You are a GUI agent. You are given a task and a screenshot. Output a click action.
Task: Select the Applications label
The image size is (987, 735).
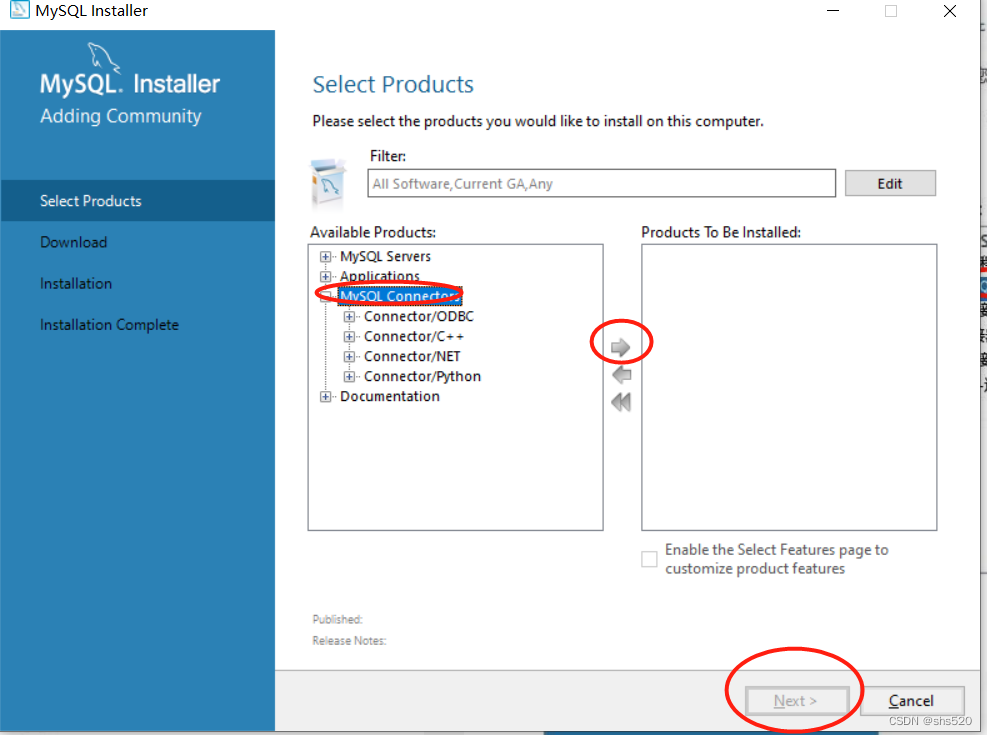(x=380, y=276)
